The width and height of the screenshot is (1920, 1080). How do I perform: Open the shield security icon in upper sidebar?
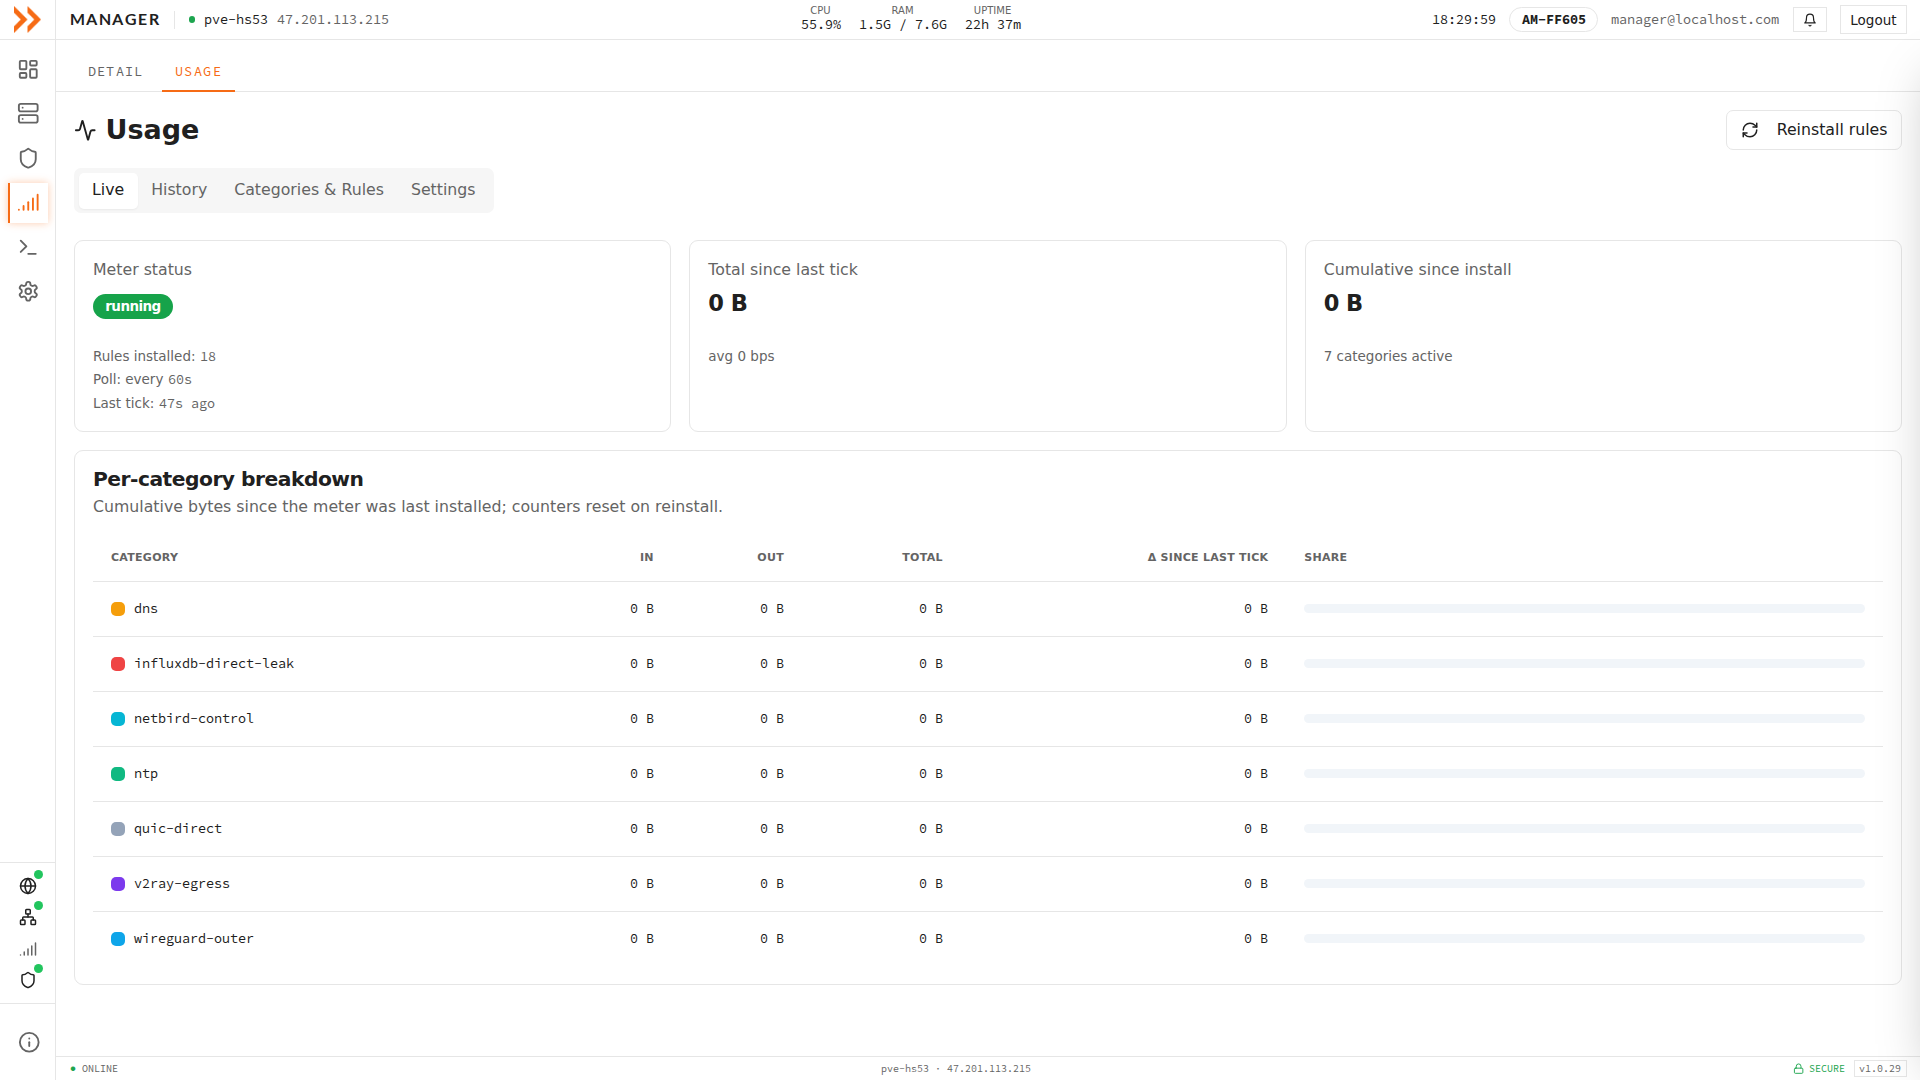(28, 158)
